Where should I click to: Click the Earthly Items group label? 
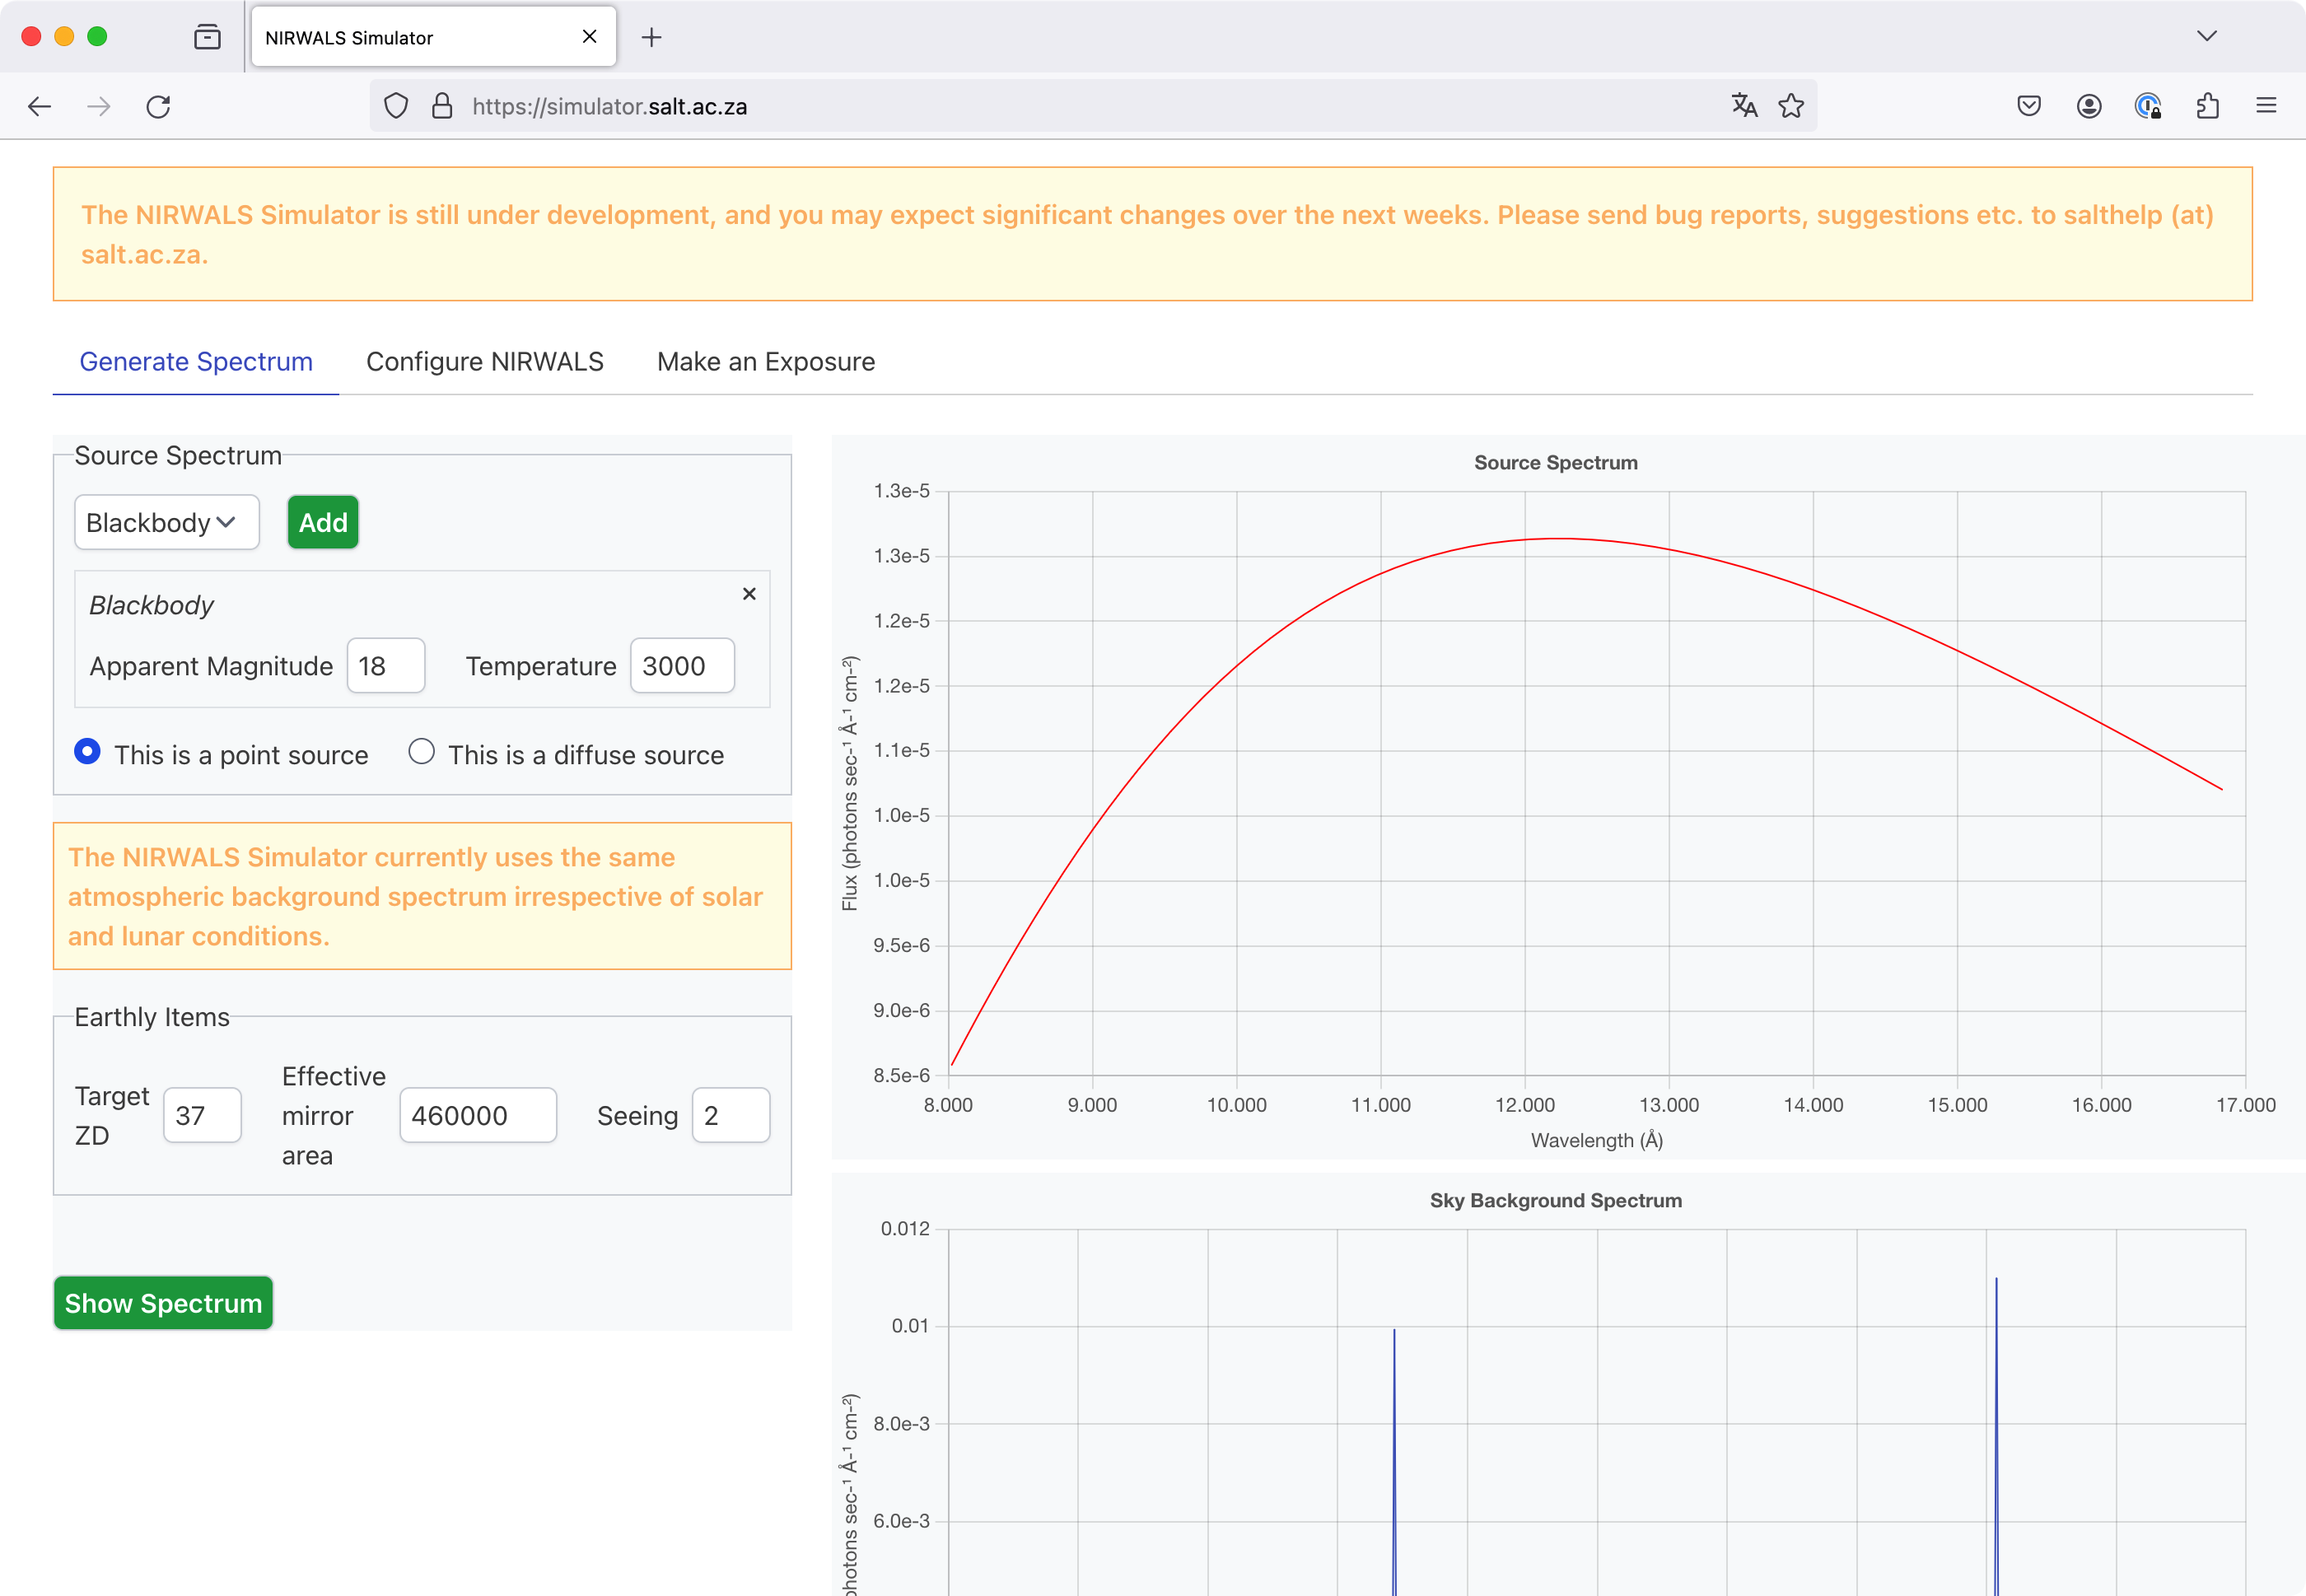click(152, 1017)
